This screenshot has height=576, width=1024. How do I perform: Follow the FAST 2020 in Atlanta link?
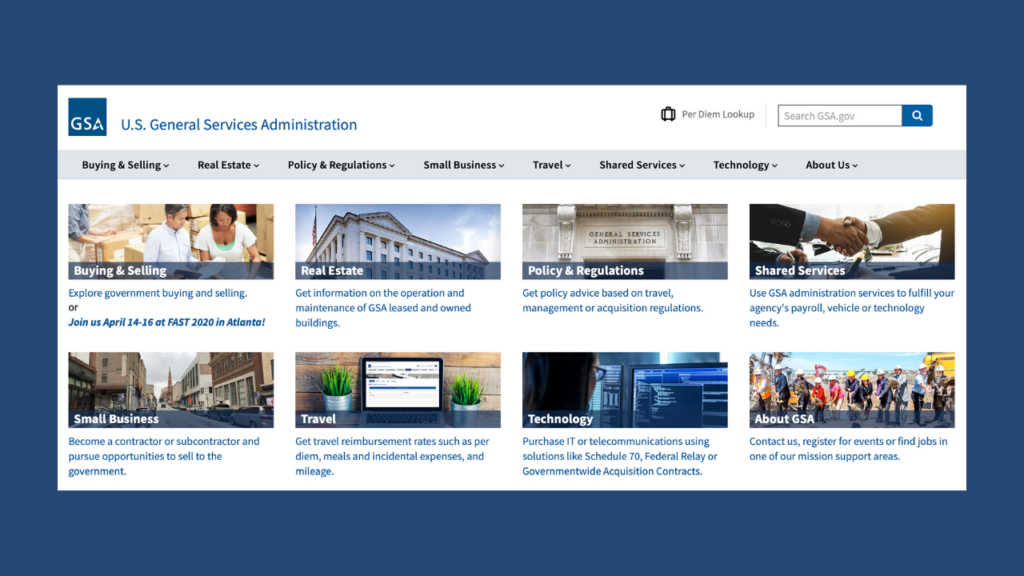166,322
